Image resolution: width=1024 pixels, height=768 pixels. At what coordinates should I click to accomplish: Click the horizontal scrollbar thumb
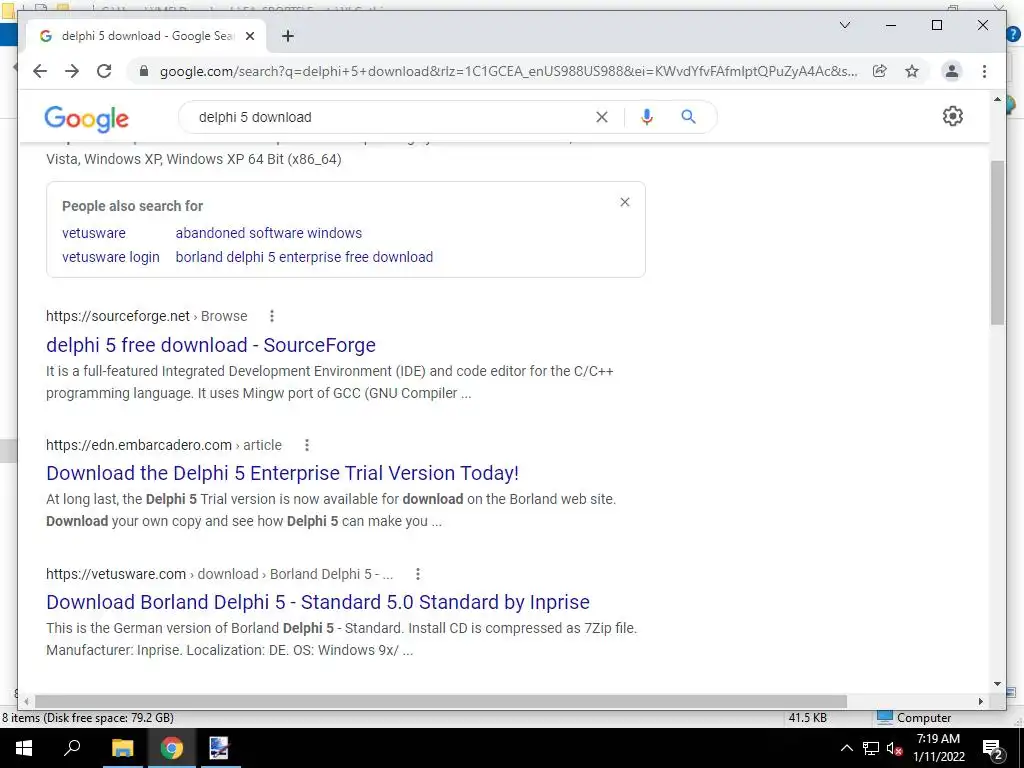[x=441, y=701]
